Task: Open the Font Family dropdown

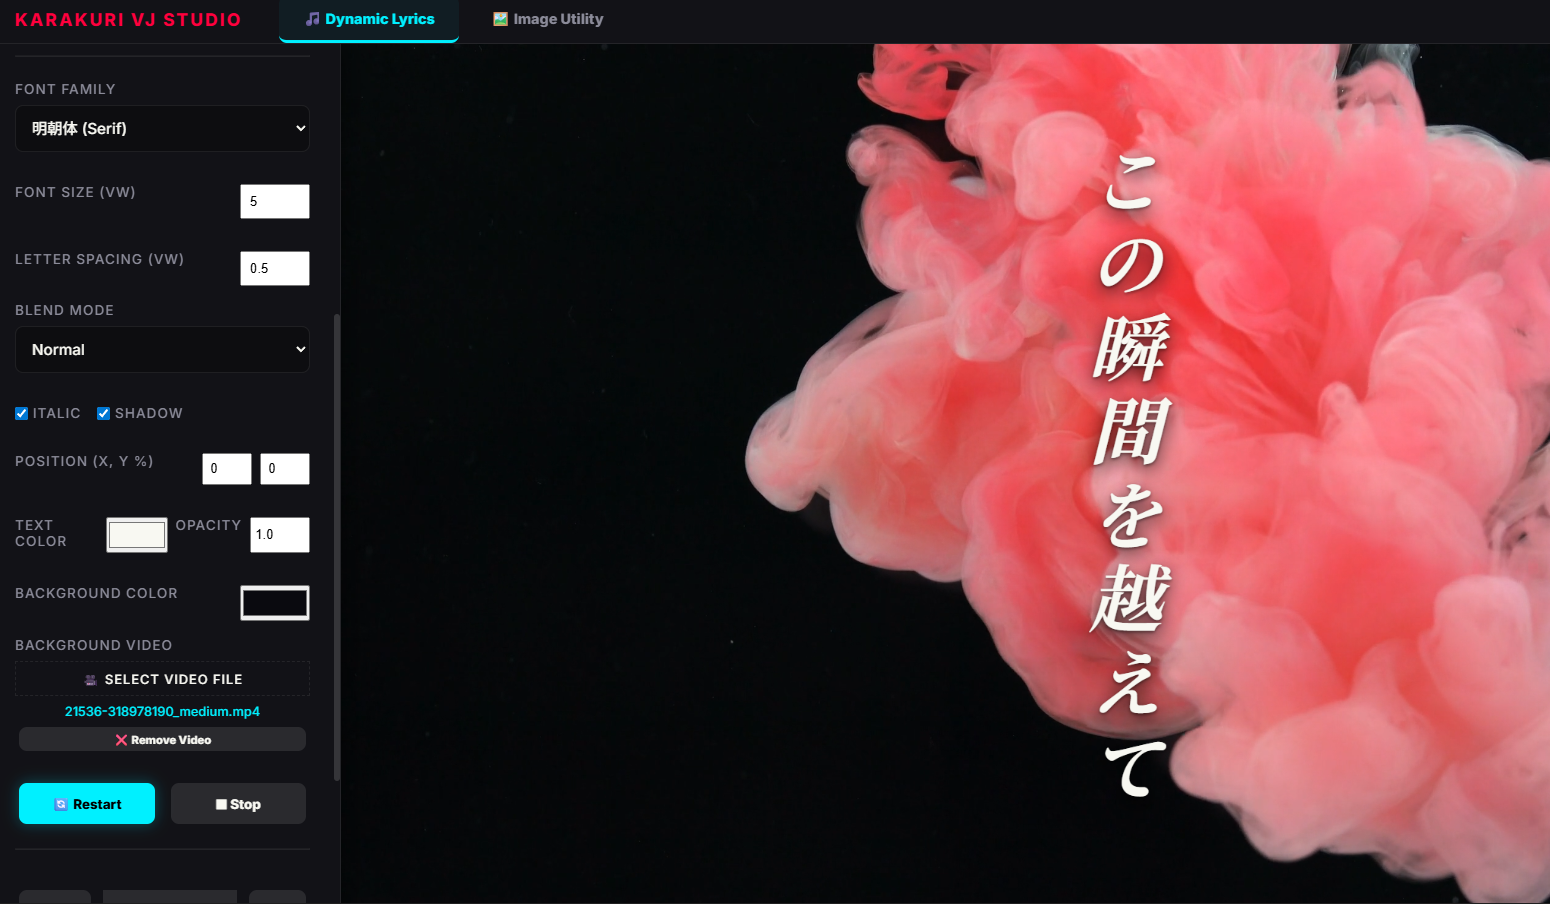Action: point(162,128)
